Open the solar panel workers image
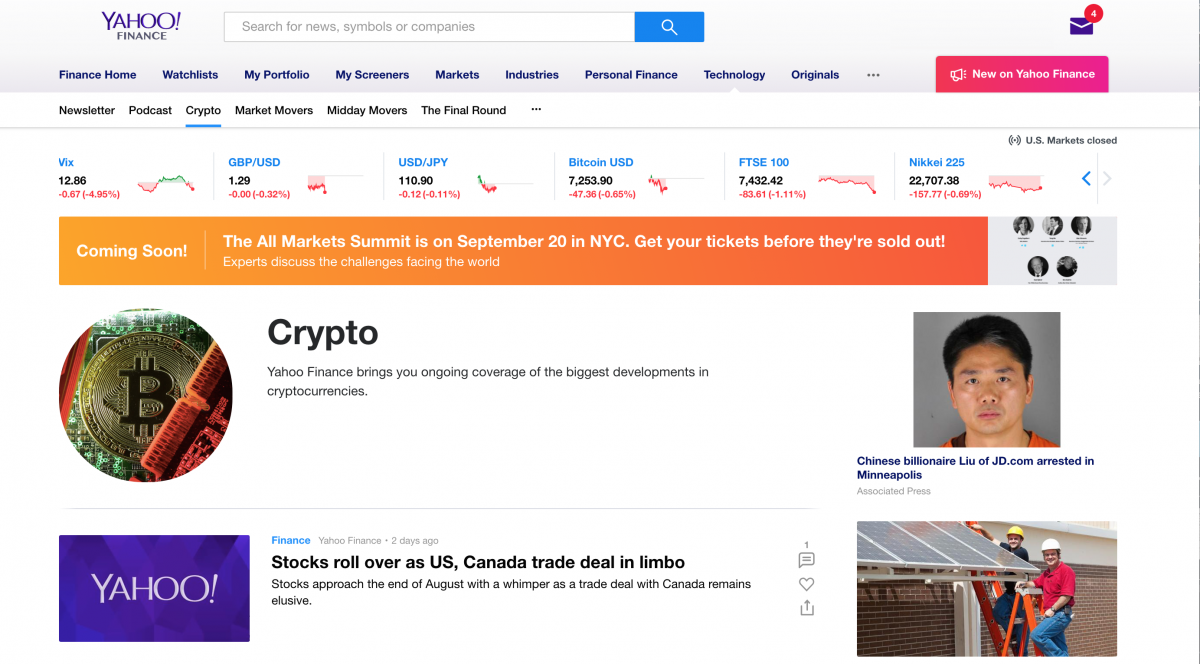1200x664 pixels. (987, 589)
